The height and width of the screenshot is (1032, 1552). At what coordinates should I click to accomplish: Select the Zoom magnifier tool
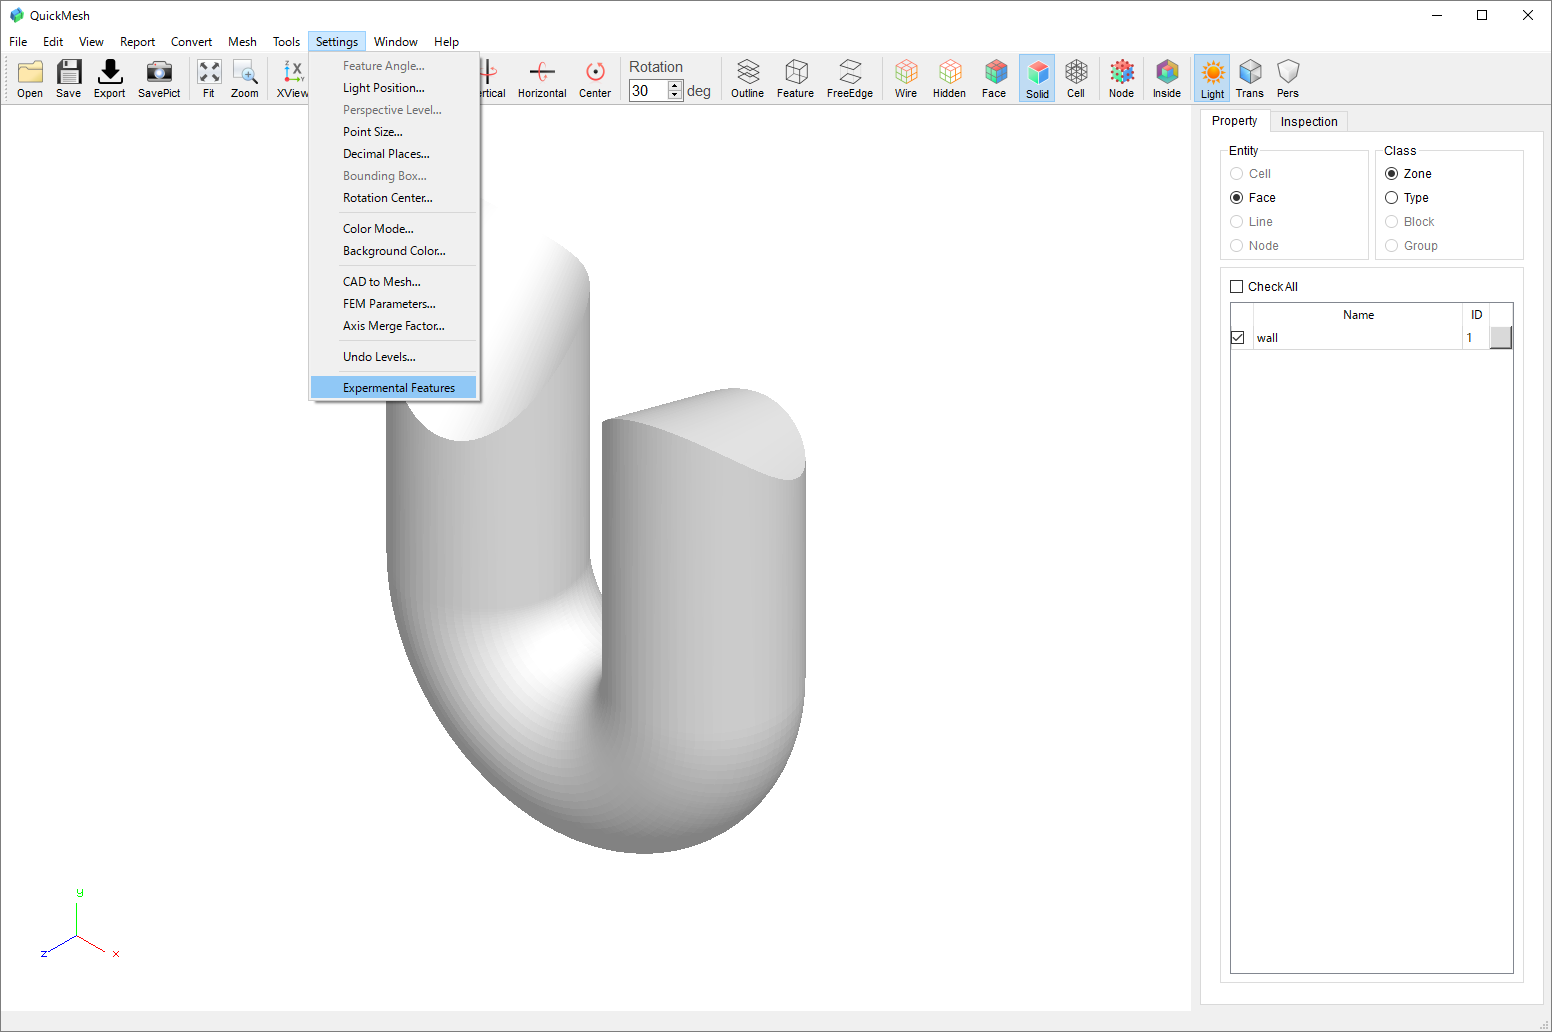click(x=245, y=78)
